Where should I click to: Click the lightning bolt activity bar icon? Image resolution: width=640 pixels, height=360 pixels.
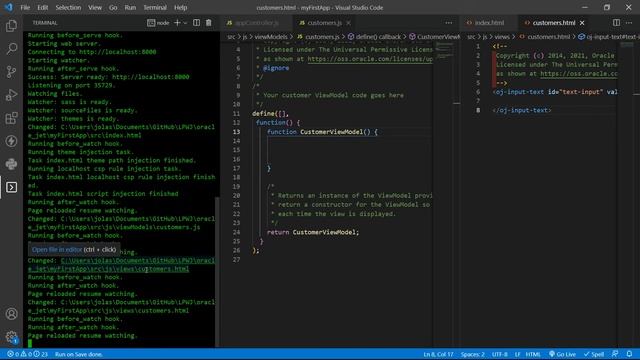[x=11, y=141]
